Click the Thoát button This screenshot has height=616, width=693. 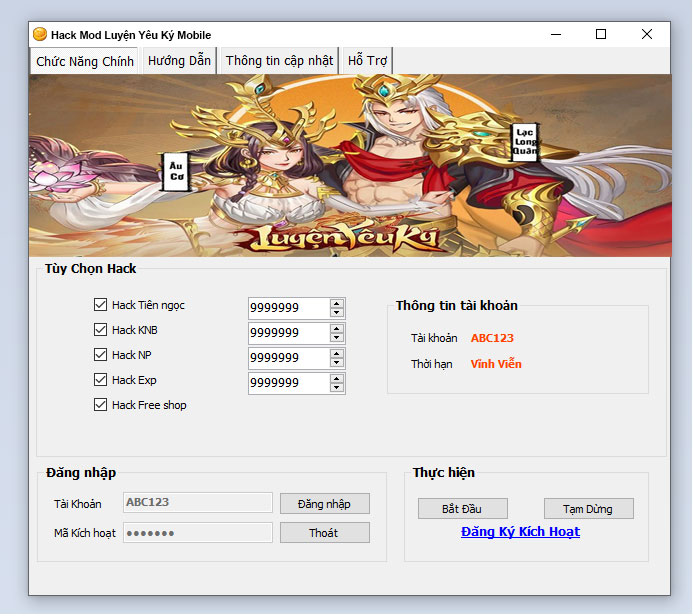pos(324,533)
